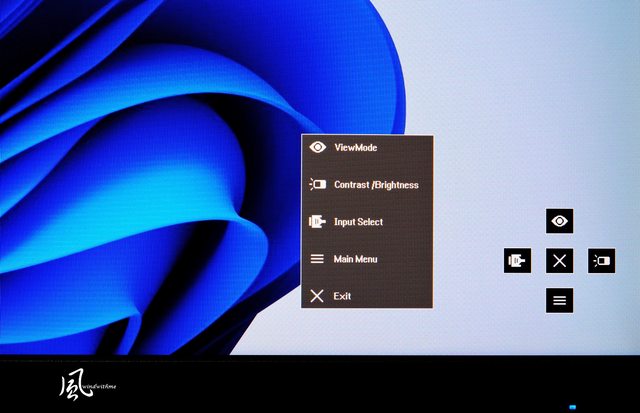The height and width of the screenshot is (413, 640).
Task: Click the blue flower wallpaper swirl
Action: (x=150, y=180)
